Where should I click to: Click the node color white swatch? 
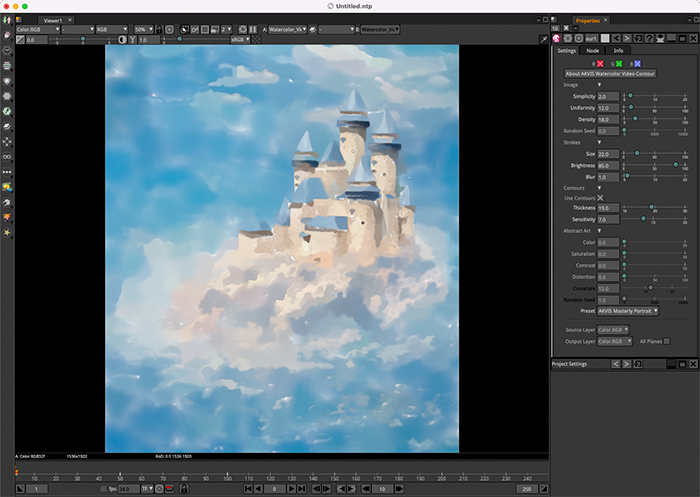(x=605, y=38)
